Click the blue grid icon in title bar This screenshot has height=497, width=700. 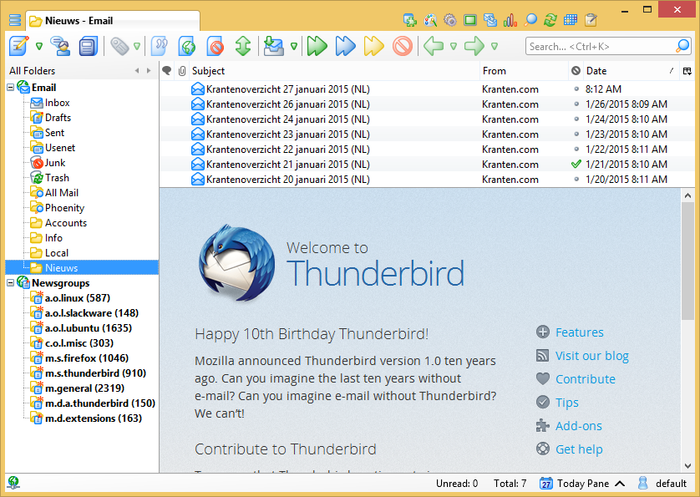pos(570,20)
